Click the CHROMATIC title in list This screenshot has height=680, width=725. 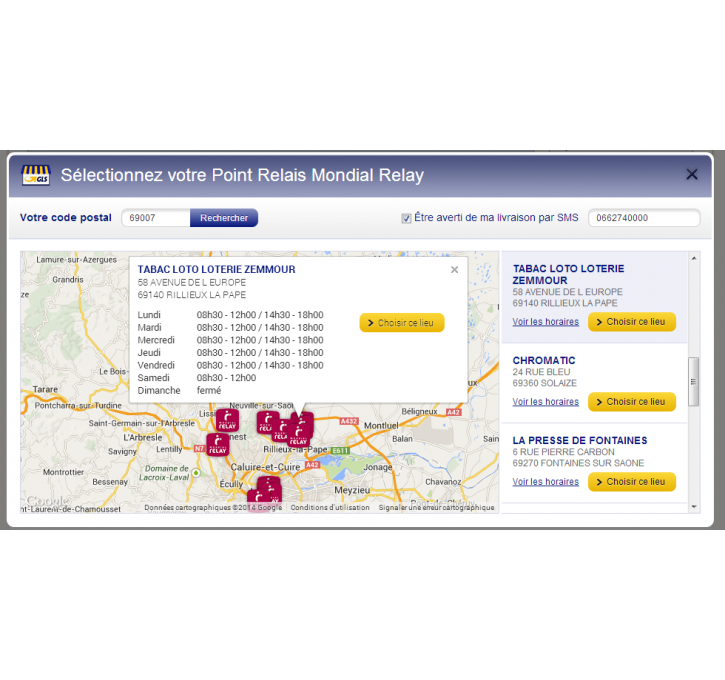(544, 361)
